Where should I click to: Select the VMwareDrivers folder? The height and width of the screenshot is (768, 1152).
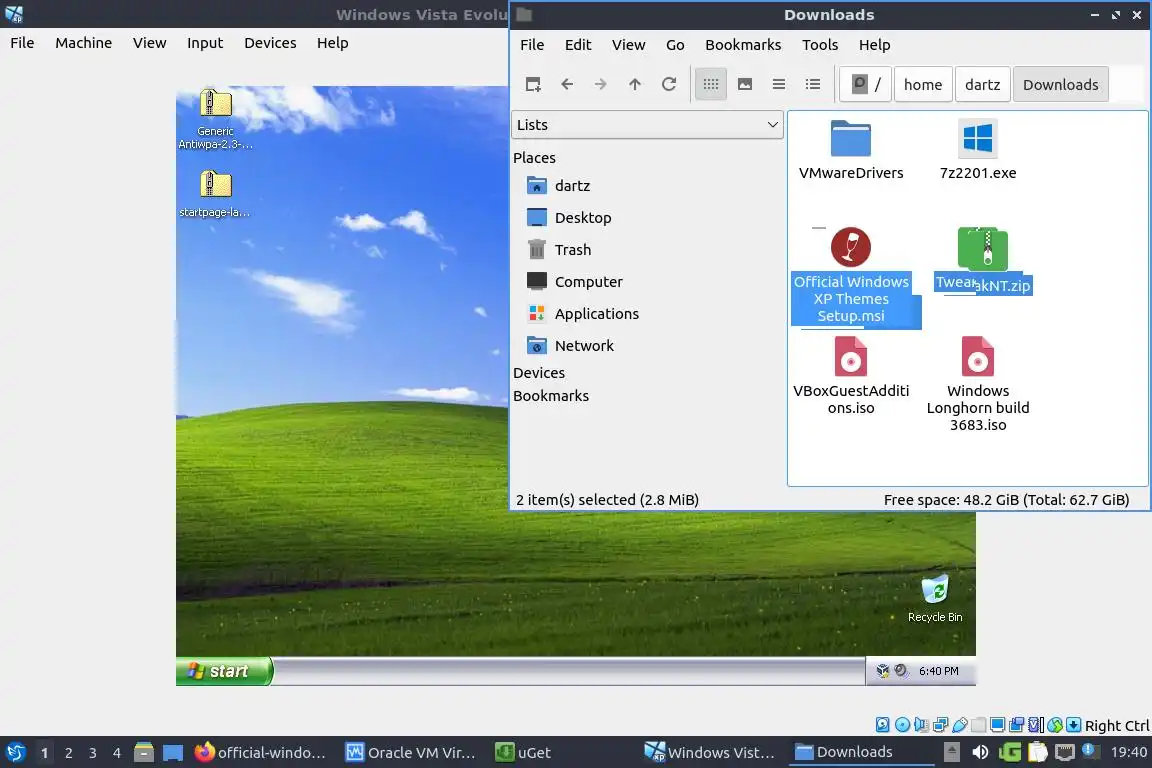[851, 151]
